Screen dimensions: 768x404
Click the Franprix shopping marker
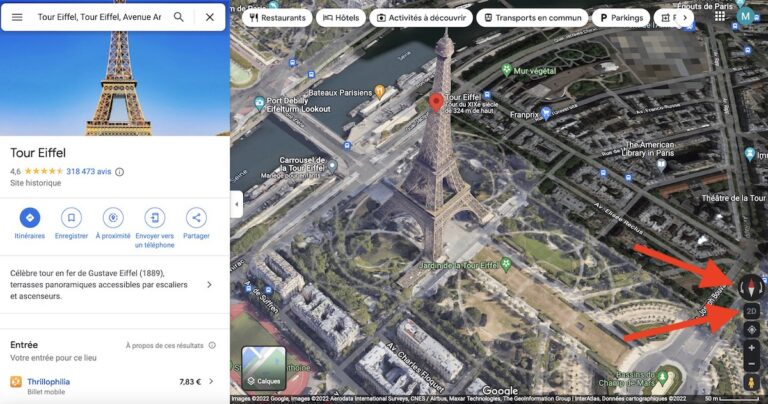(x=546, y=114)
